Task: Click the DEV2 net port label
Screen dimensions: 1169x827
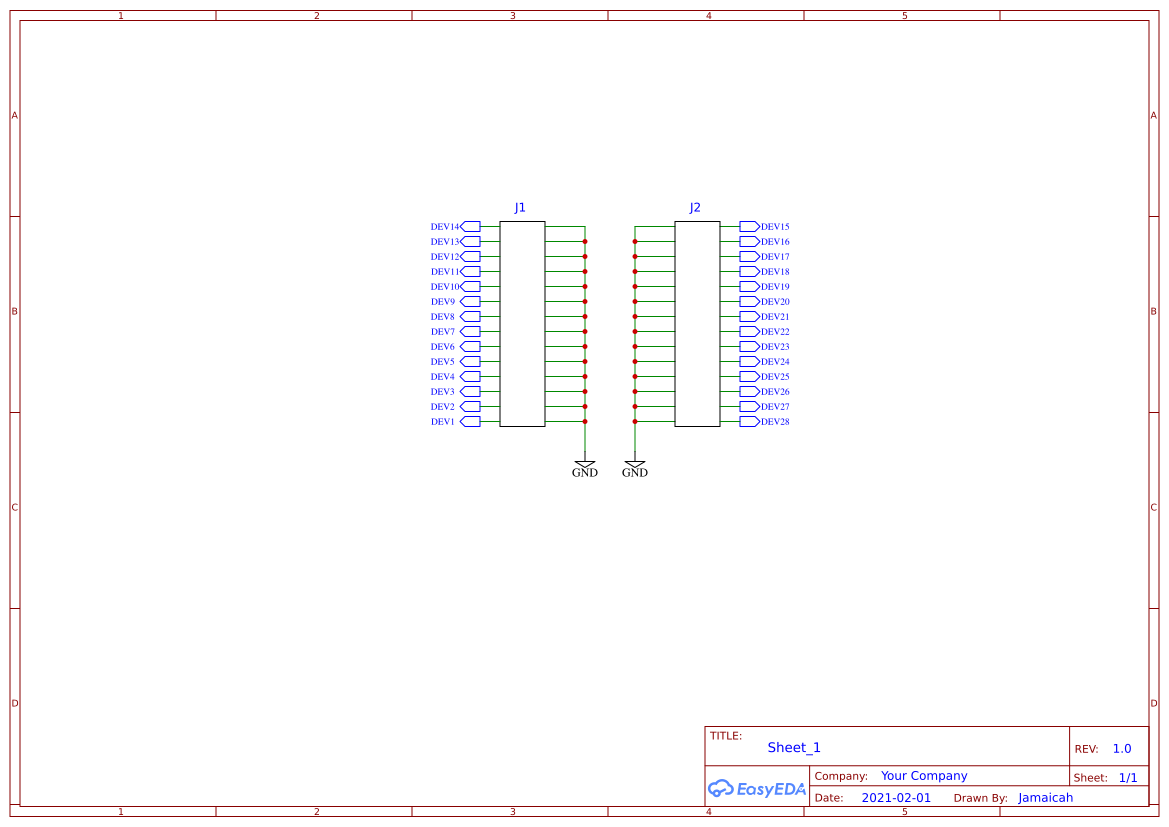Action: (x=442, y=406)
